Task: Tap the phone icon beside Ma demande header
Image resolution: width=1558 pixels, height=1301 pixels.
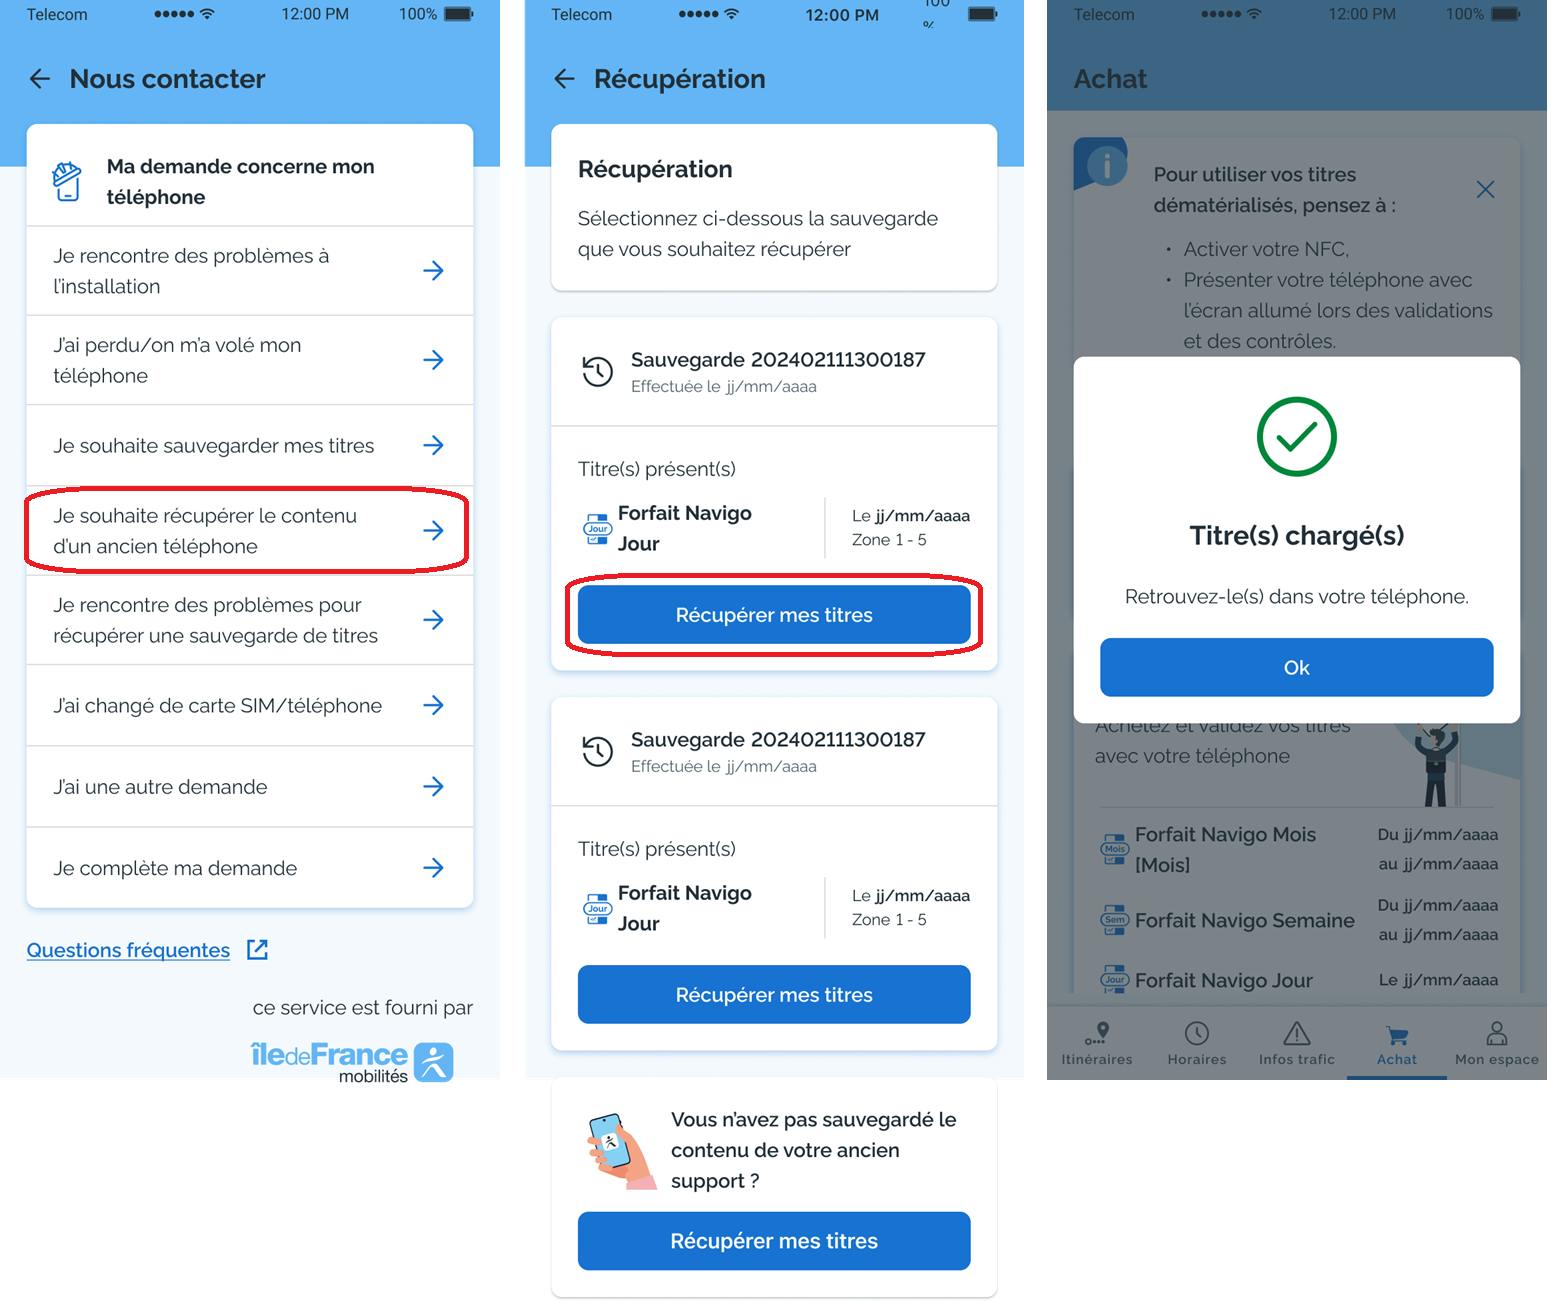Action: point(66,181)
